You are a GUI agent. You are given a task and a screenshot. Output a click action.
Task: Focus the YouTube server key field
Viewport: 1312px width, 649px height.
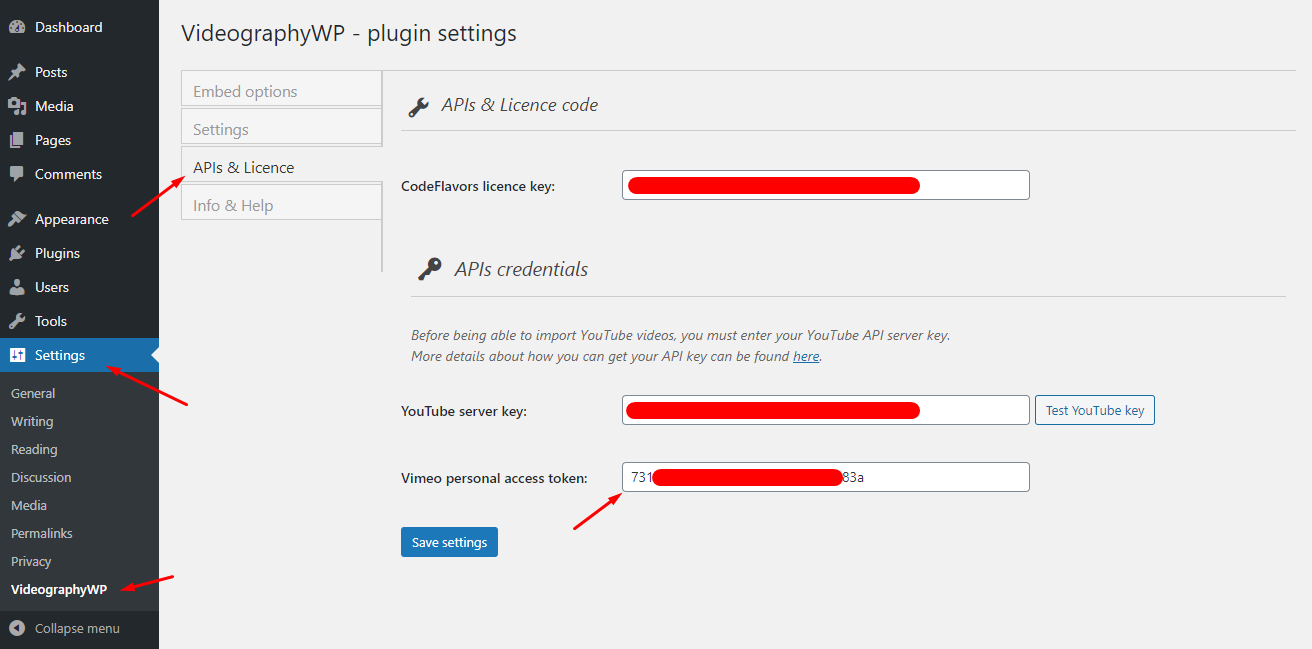point(825,410)
